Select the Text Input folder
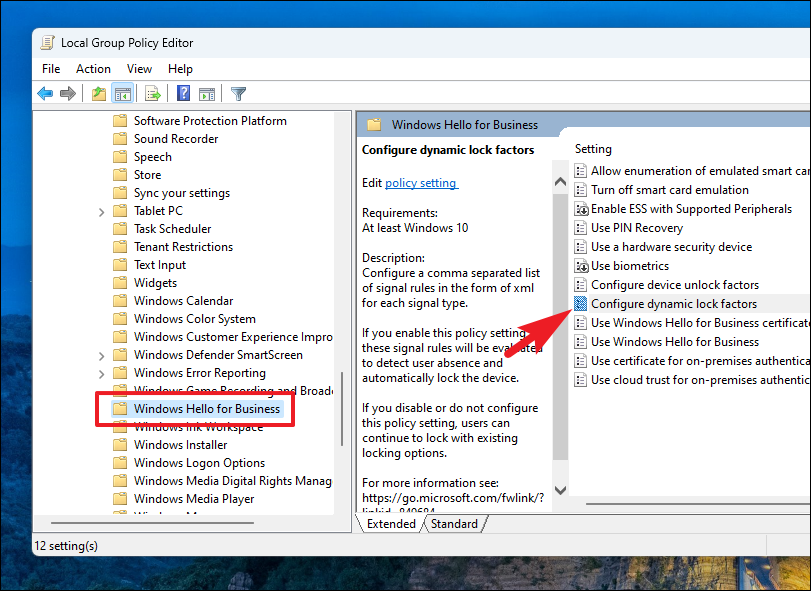 pos(159,265)
